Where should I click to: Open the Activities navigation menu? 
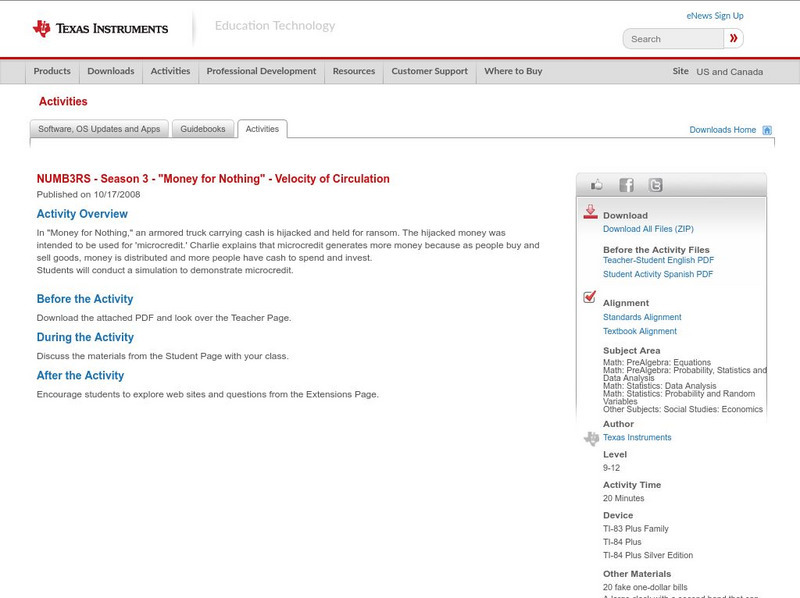[x=170, y=71]
